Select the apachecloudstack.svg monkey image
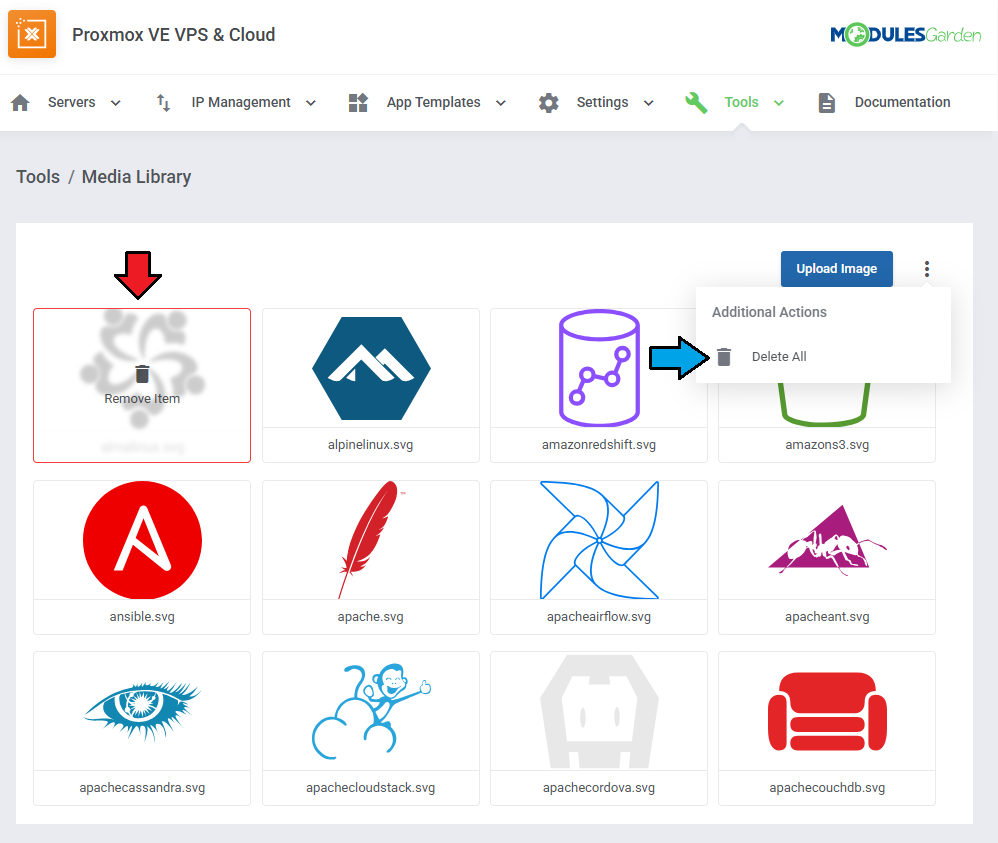The image size is (998, 843). (x=370, y=711)
